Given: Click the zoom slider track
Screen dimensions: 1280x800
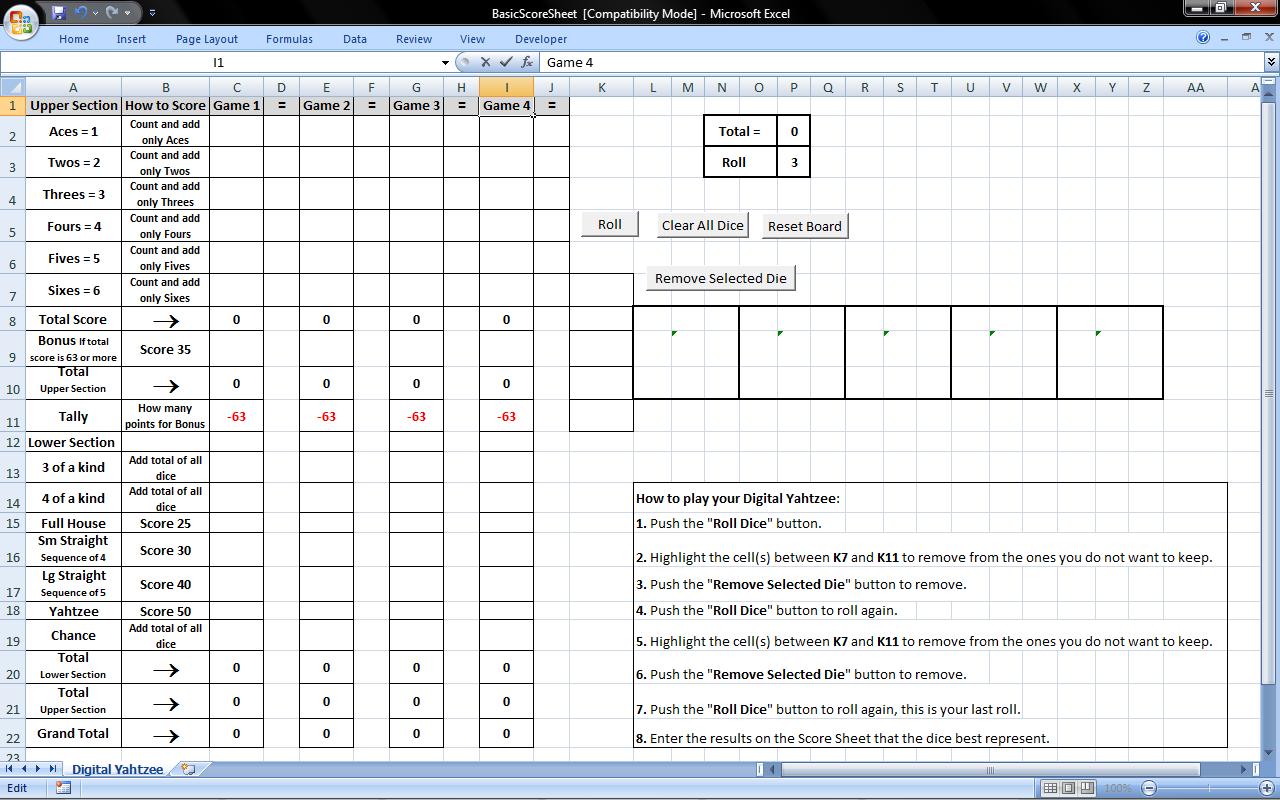Looking at the screenshot, I should click(x=1208, y=788).
